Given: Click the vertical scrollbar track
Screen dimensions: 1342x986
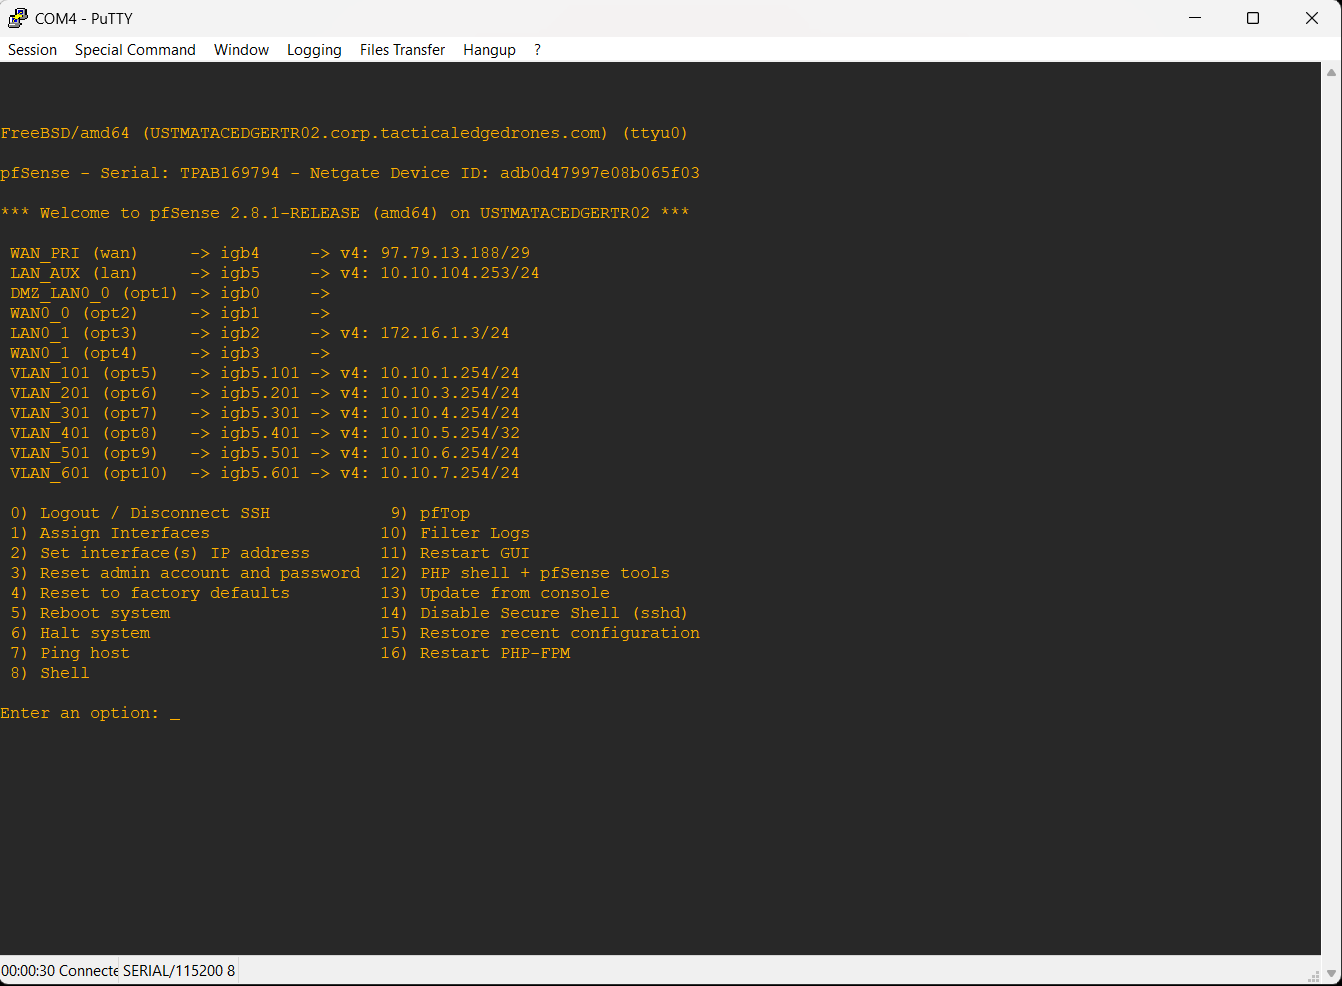Looking at the screenshot, I should 1331,500.
